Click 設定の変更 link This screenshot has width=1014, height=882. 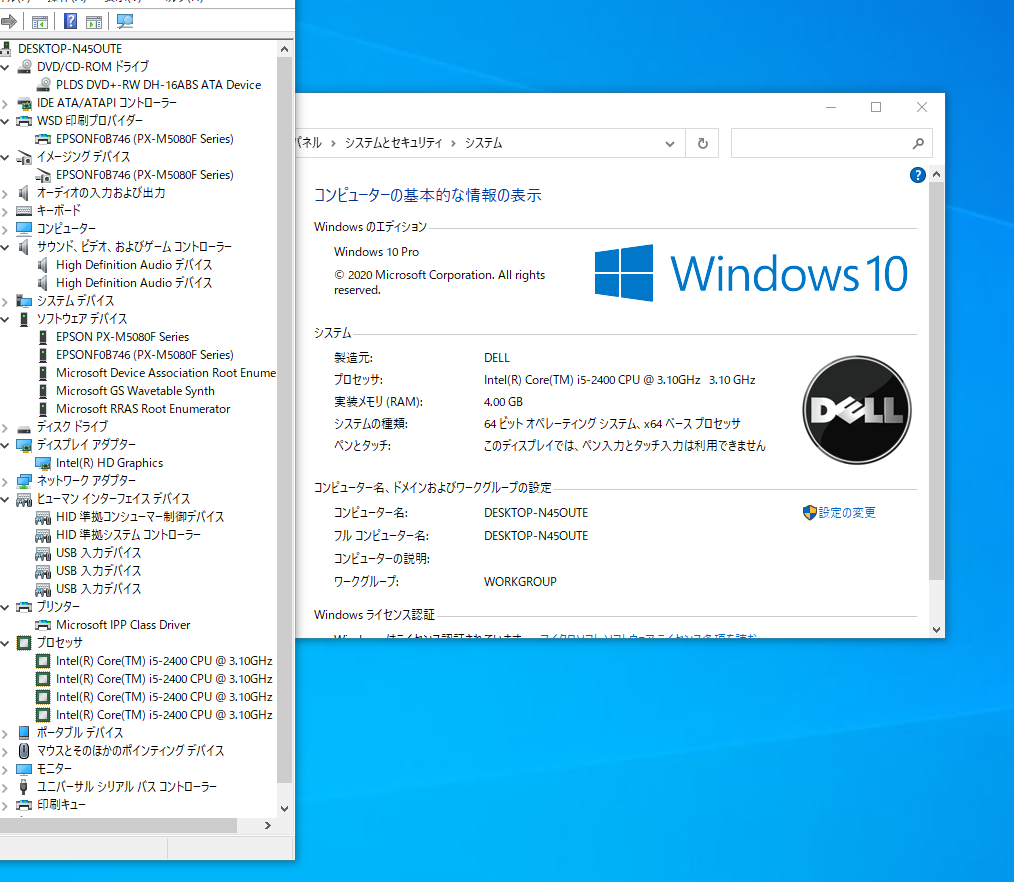click(847, 513)
